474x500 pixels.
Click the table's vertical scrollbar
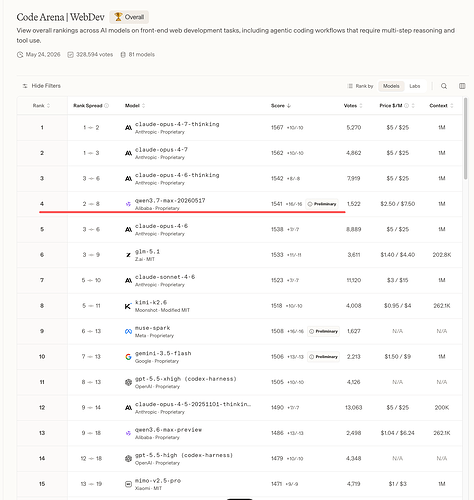click(x=465, y=139)
